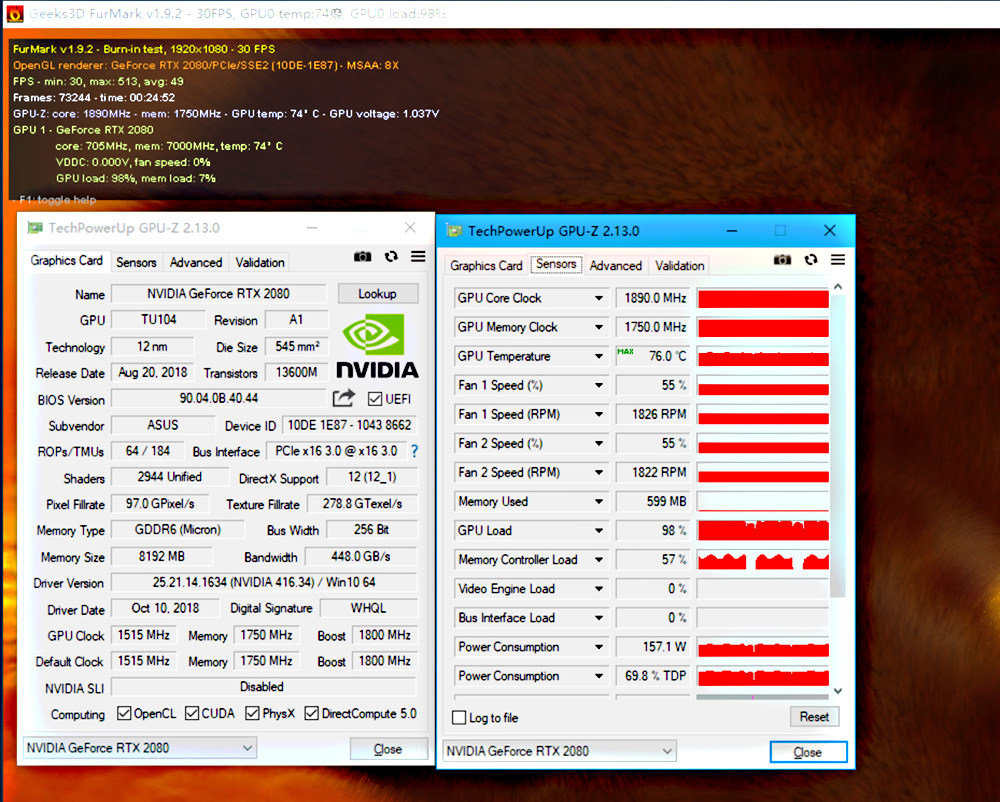Screen dimensions: 1000x802
Task: Open the Validation tab in the Sensors window
Action: pyautogui.click(x=679, y=266)
